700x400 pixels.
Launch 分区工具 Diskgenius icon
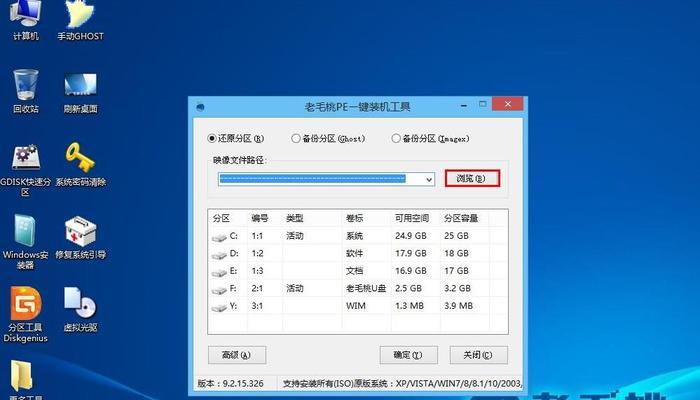pyautogui.click(x=25, y=315)
